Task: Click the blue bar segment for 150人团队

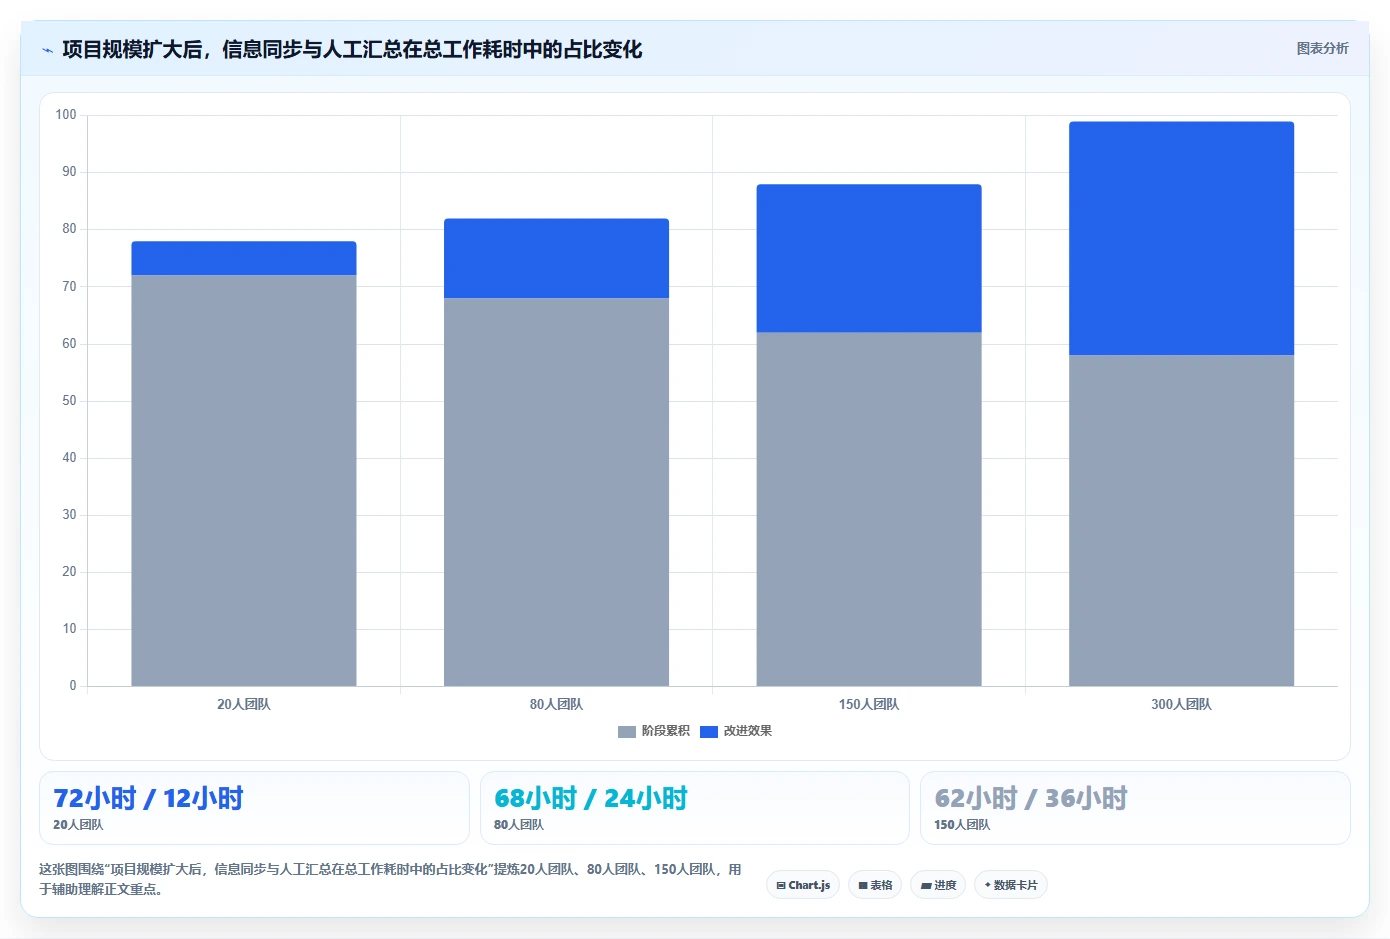Action: pyautogui.click(x=869, y=258)
